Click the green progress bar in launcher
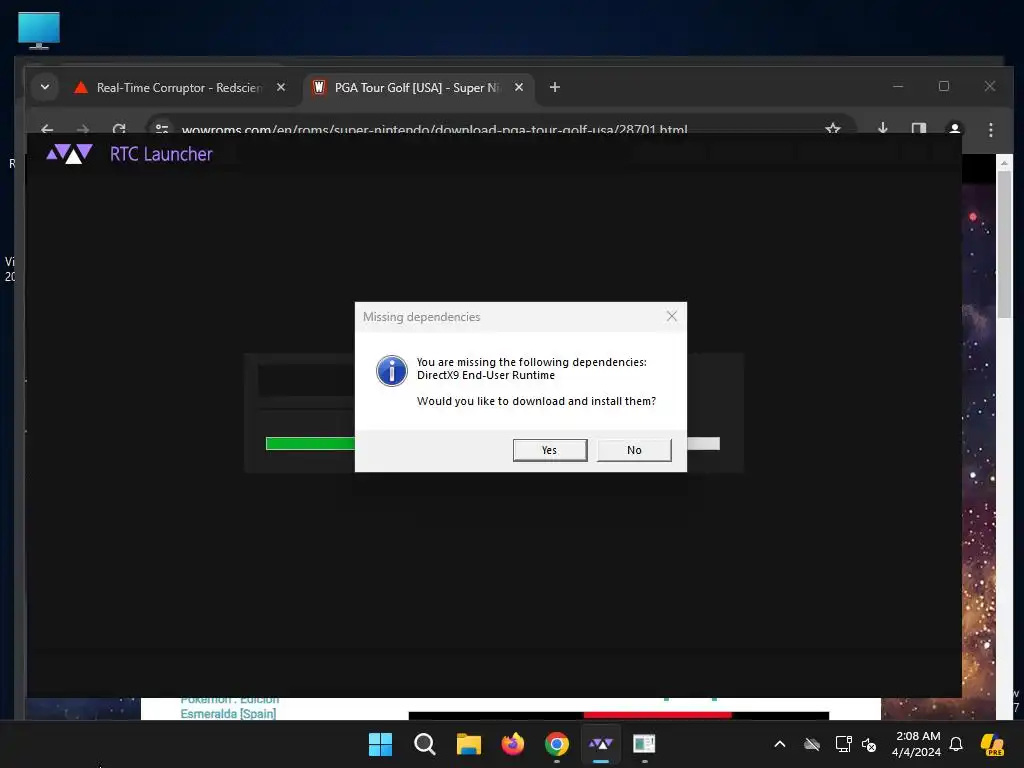Image resolution: width=1024 pixels, height=768 pixels. pyautogui.click(x=310, y=443)
